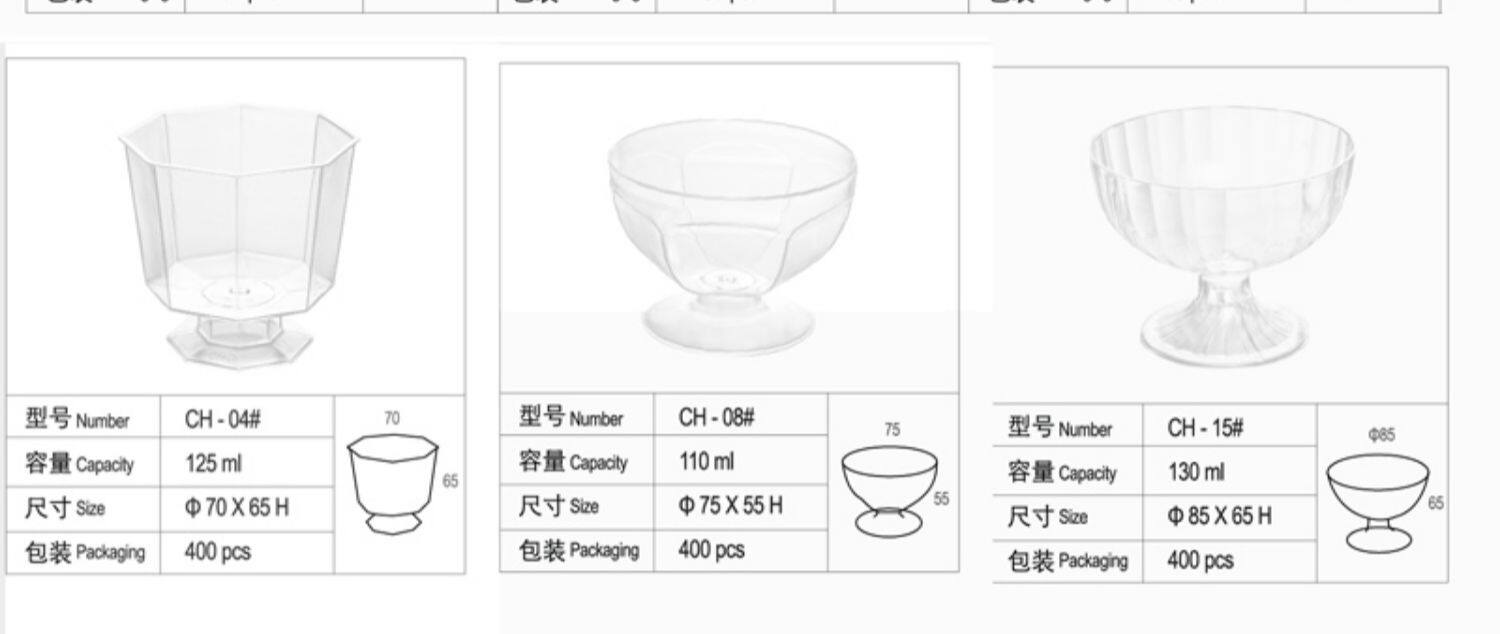The width and height of the screenshot is (1500, 634).
Task: Click the round CH-08# dessert bowl photo
Action: [x=732, y=238]
